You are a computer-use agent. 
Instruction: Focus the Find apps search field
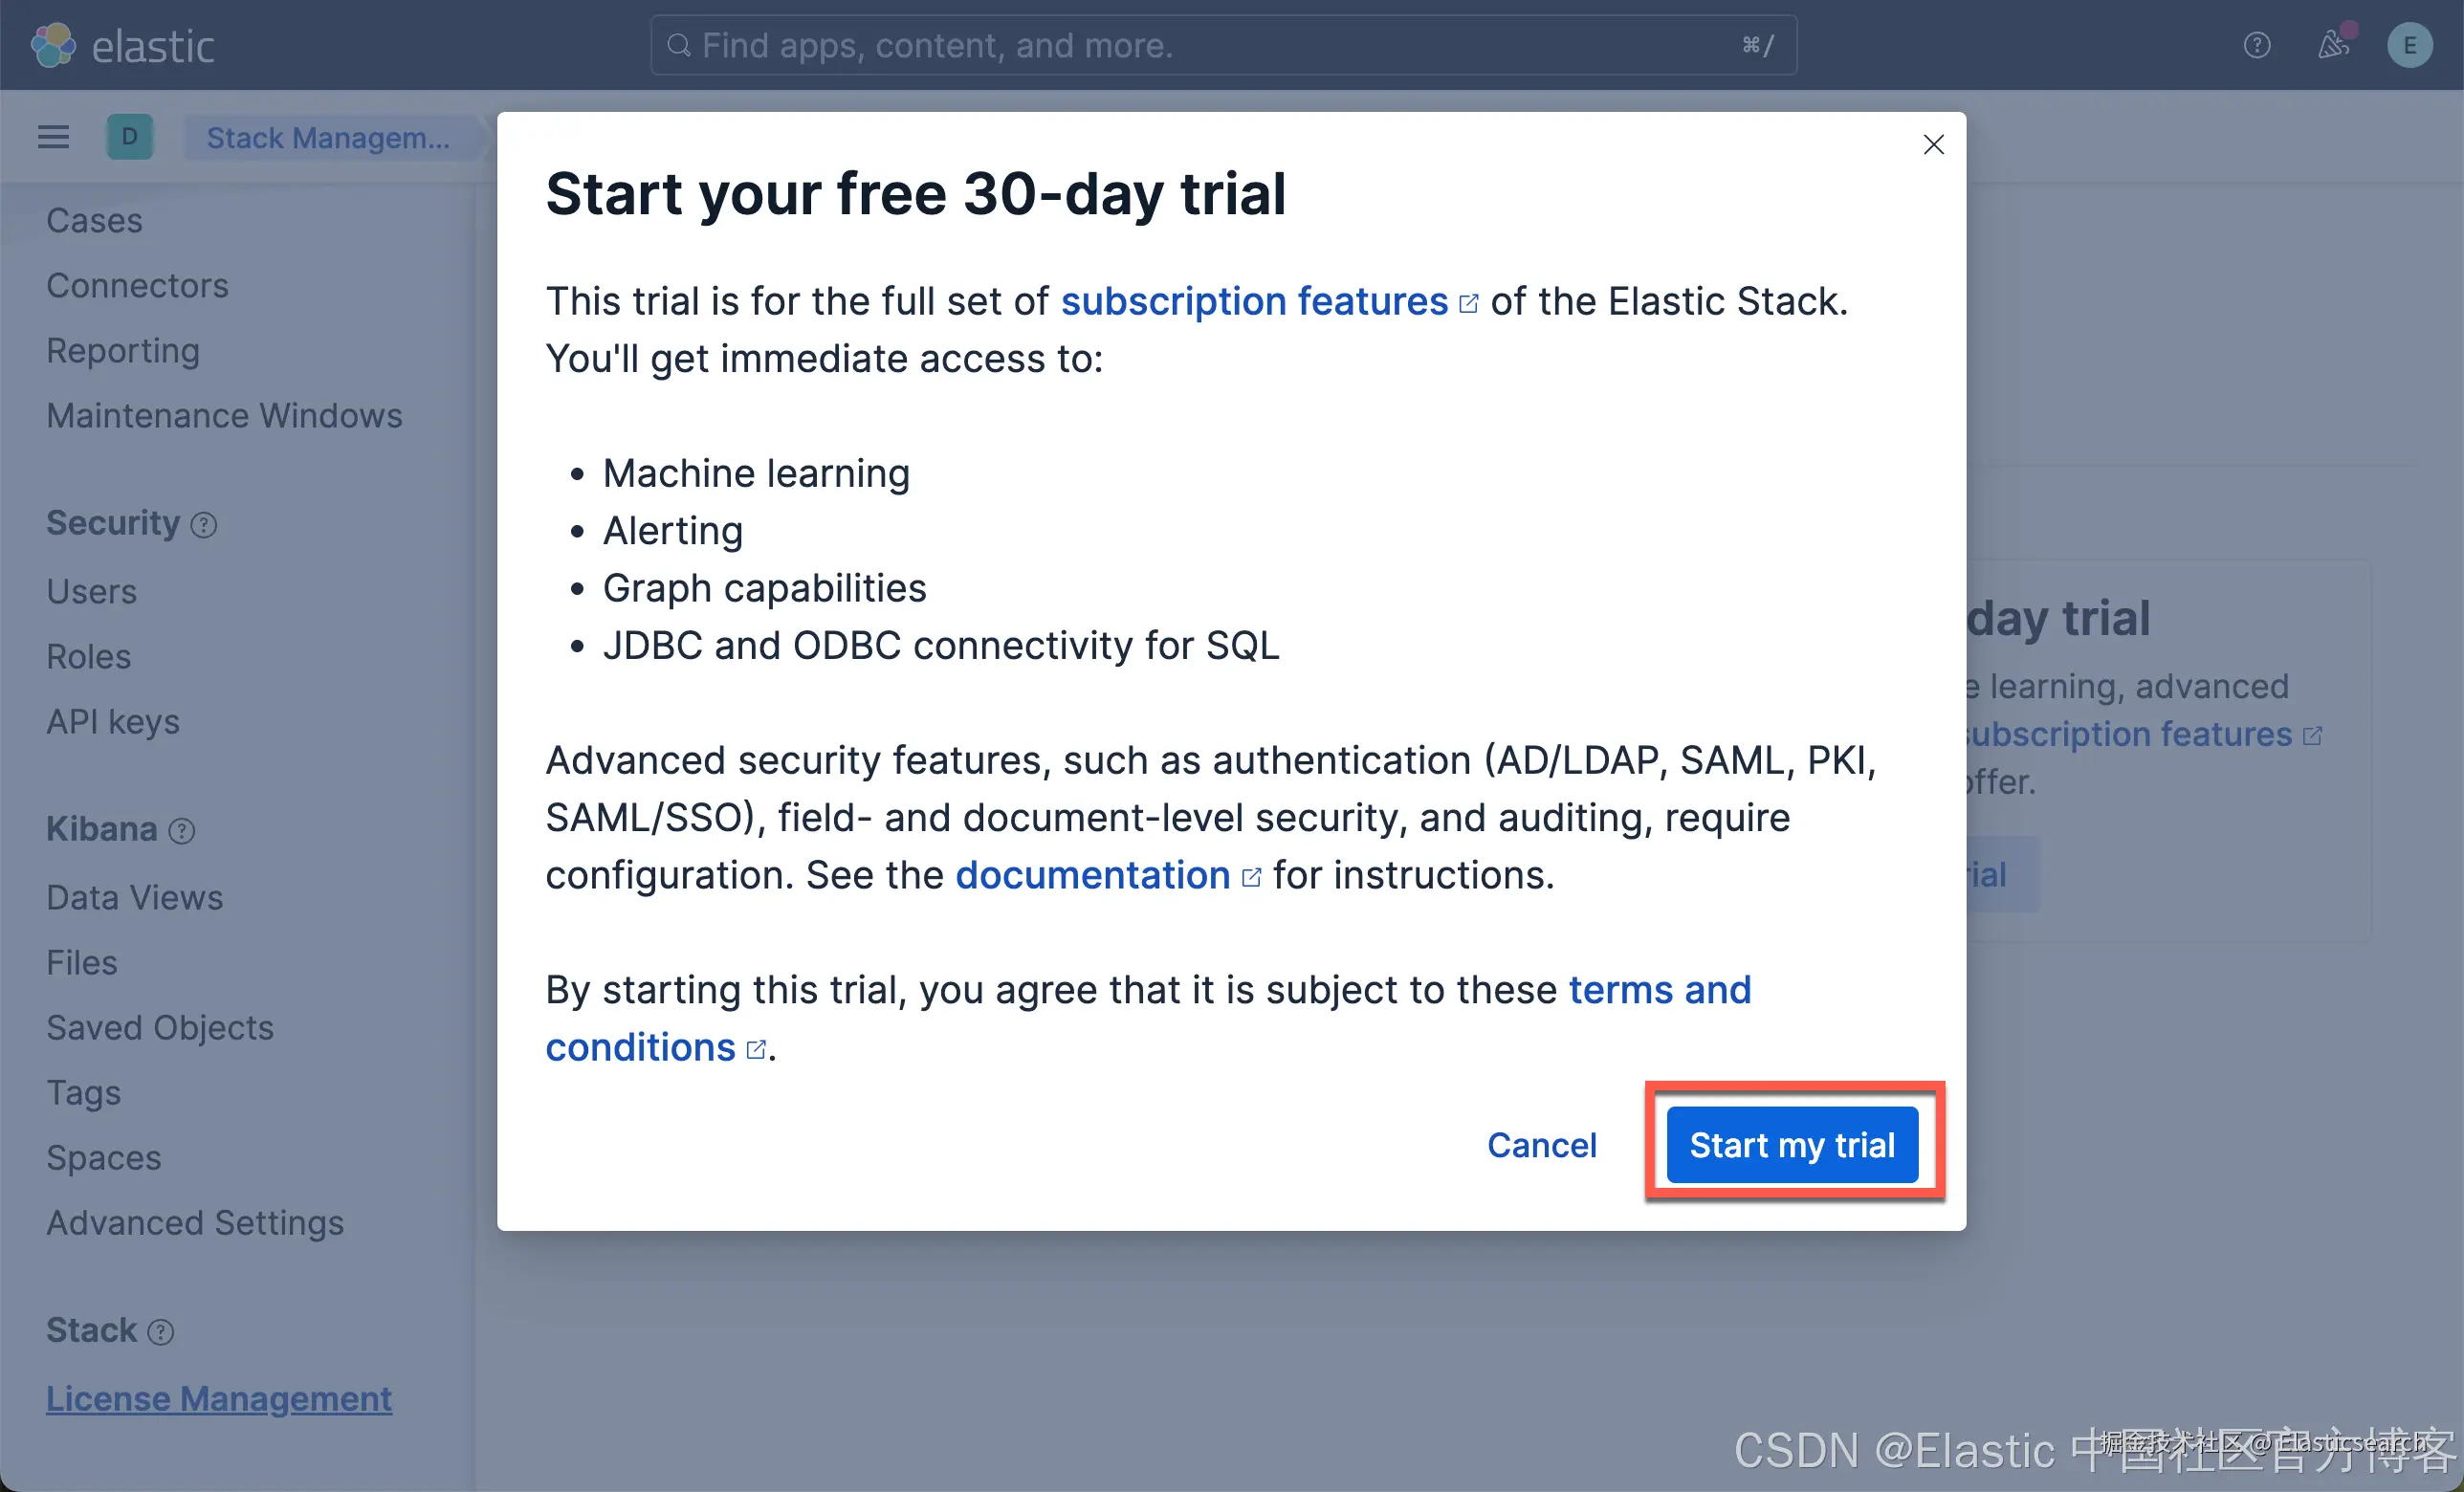1223,45
